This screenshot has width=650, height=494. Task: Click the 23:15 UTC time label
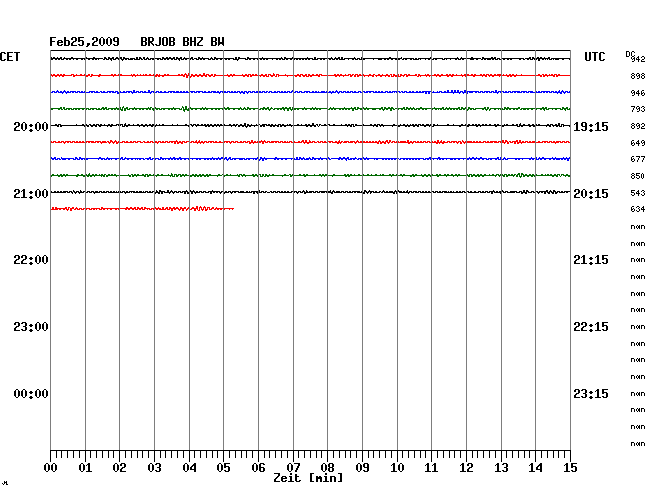tap(591, 394)
